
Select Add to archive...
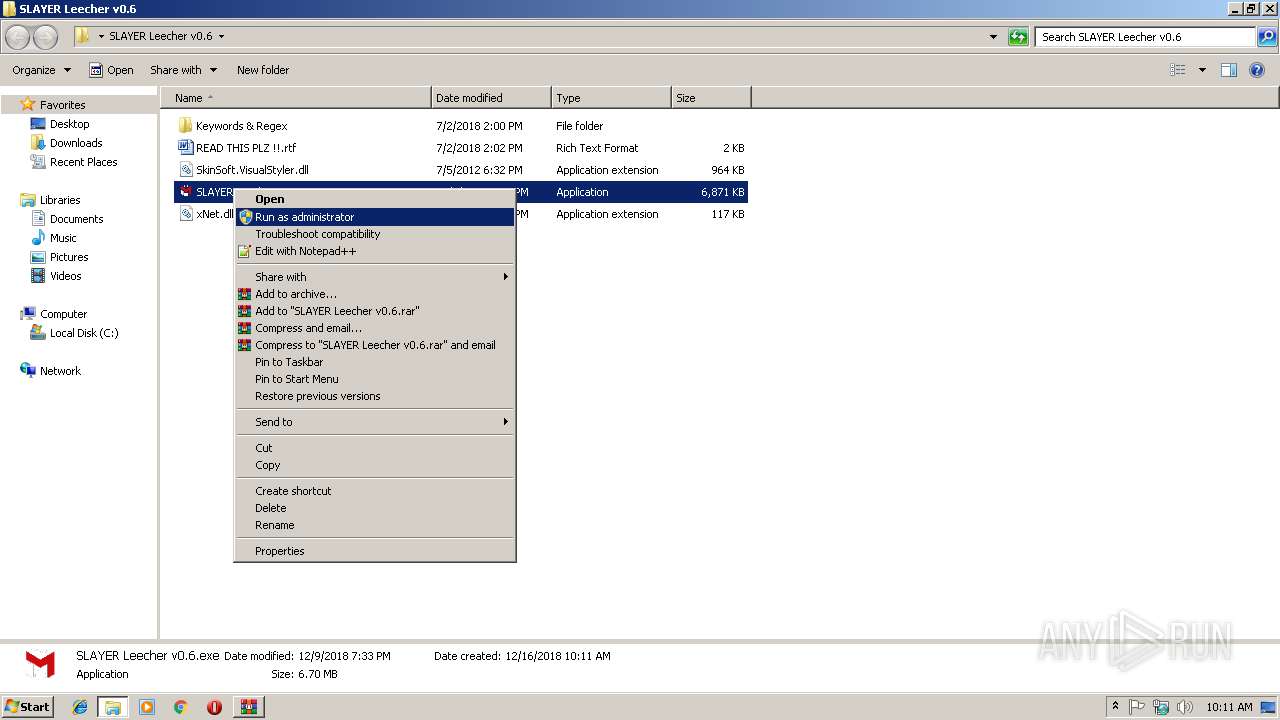click(x=375, y=294)
